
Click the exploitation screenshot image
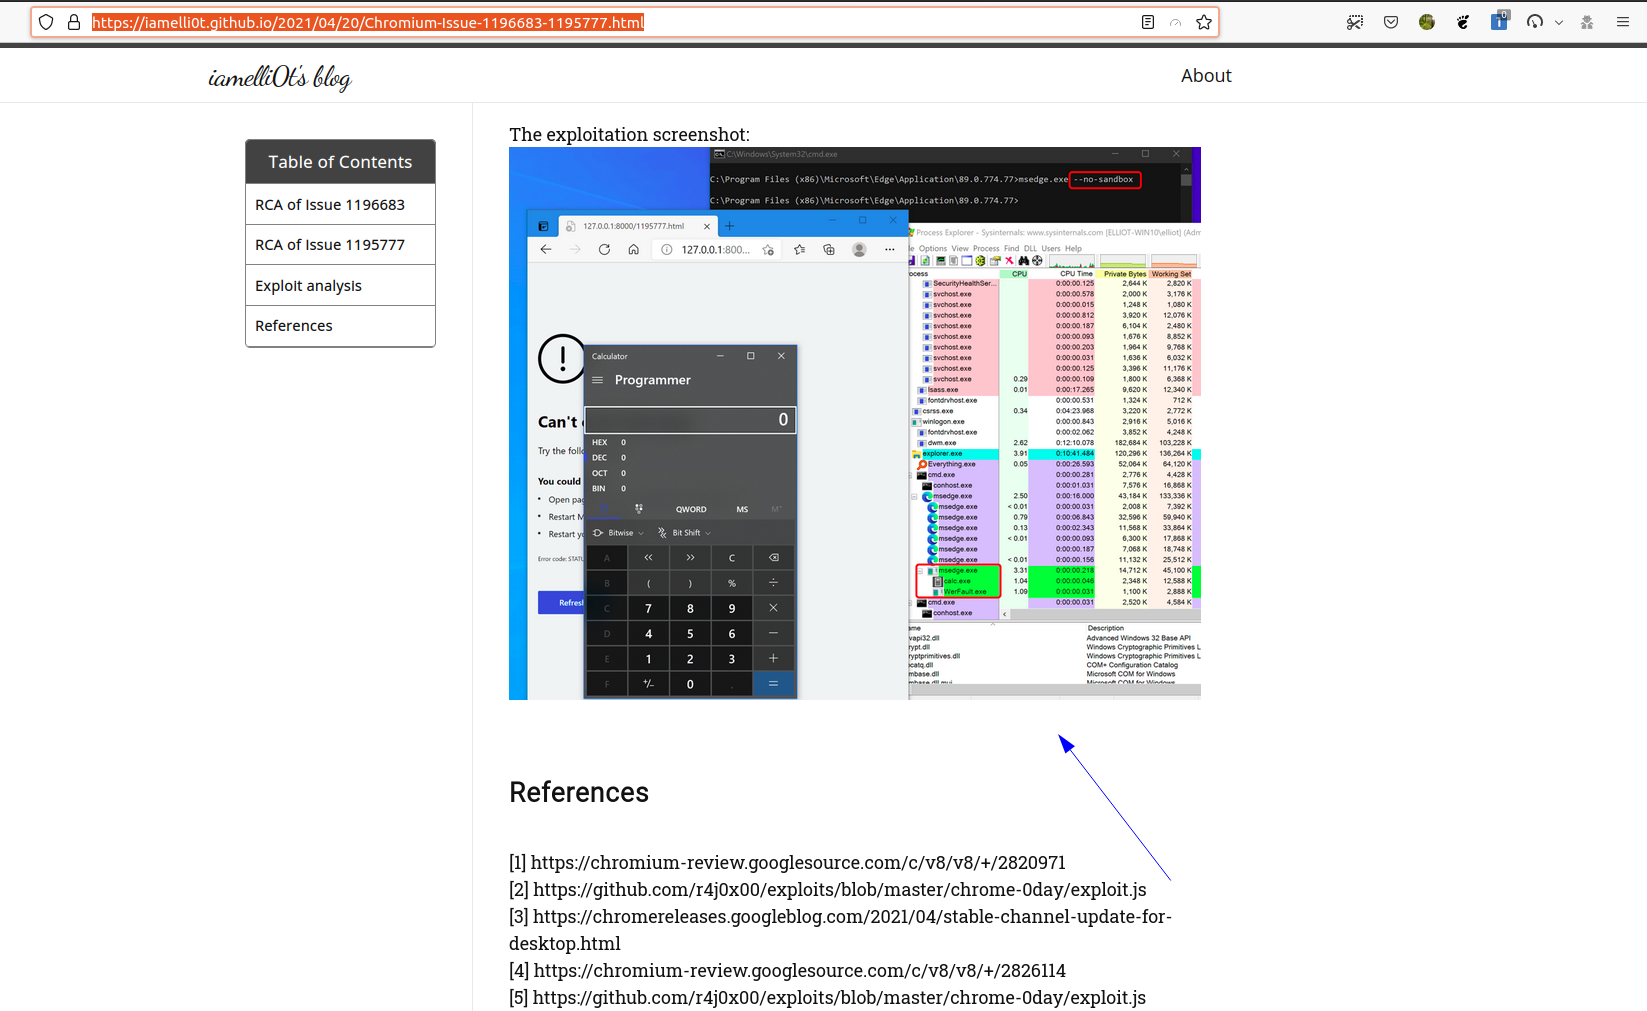(854, 423)
